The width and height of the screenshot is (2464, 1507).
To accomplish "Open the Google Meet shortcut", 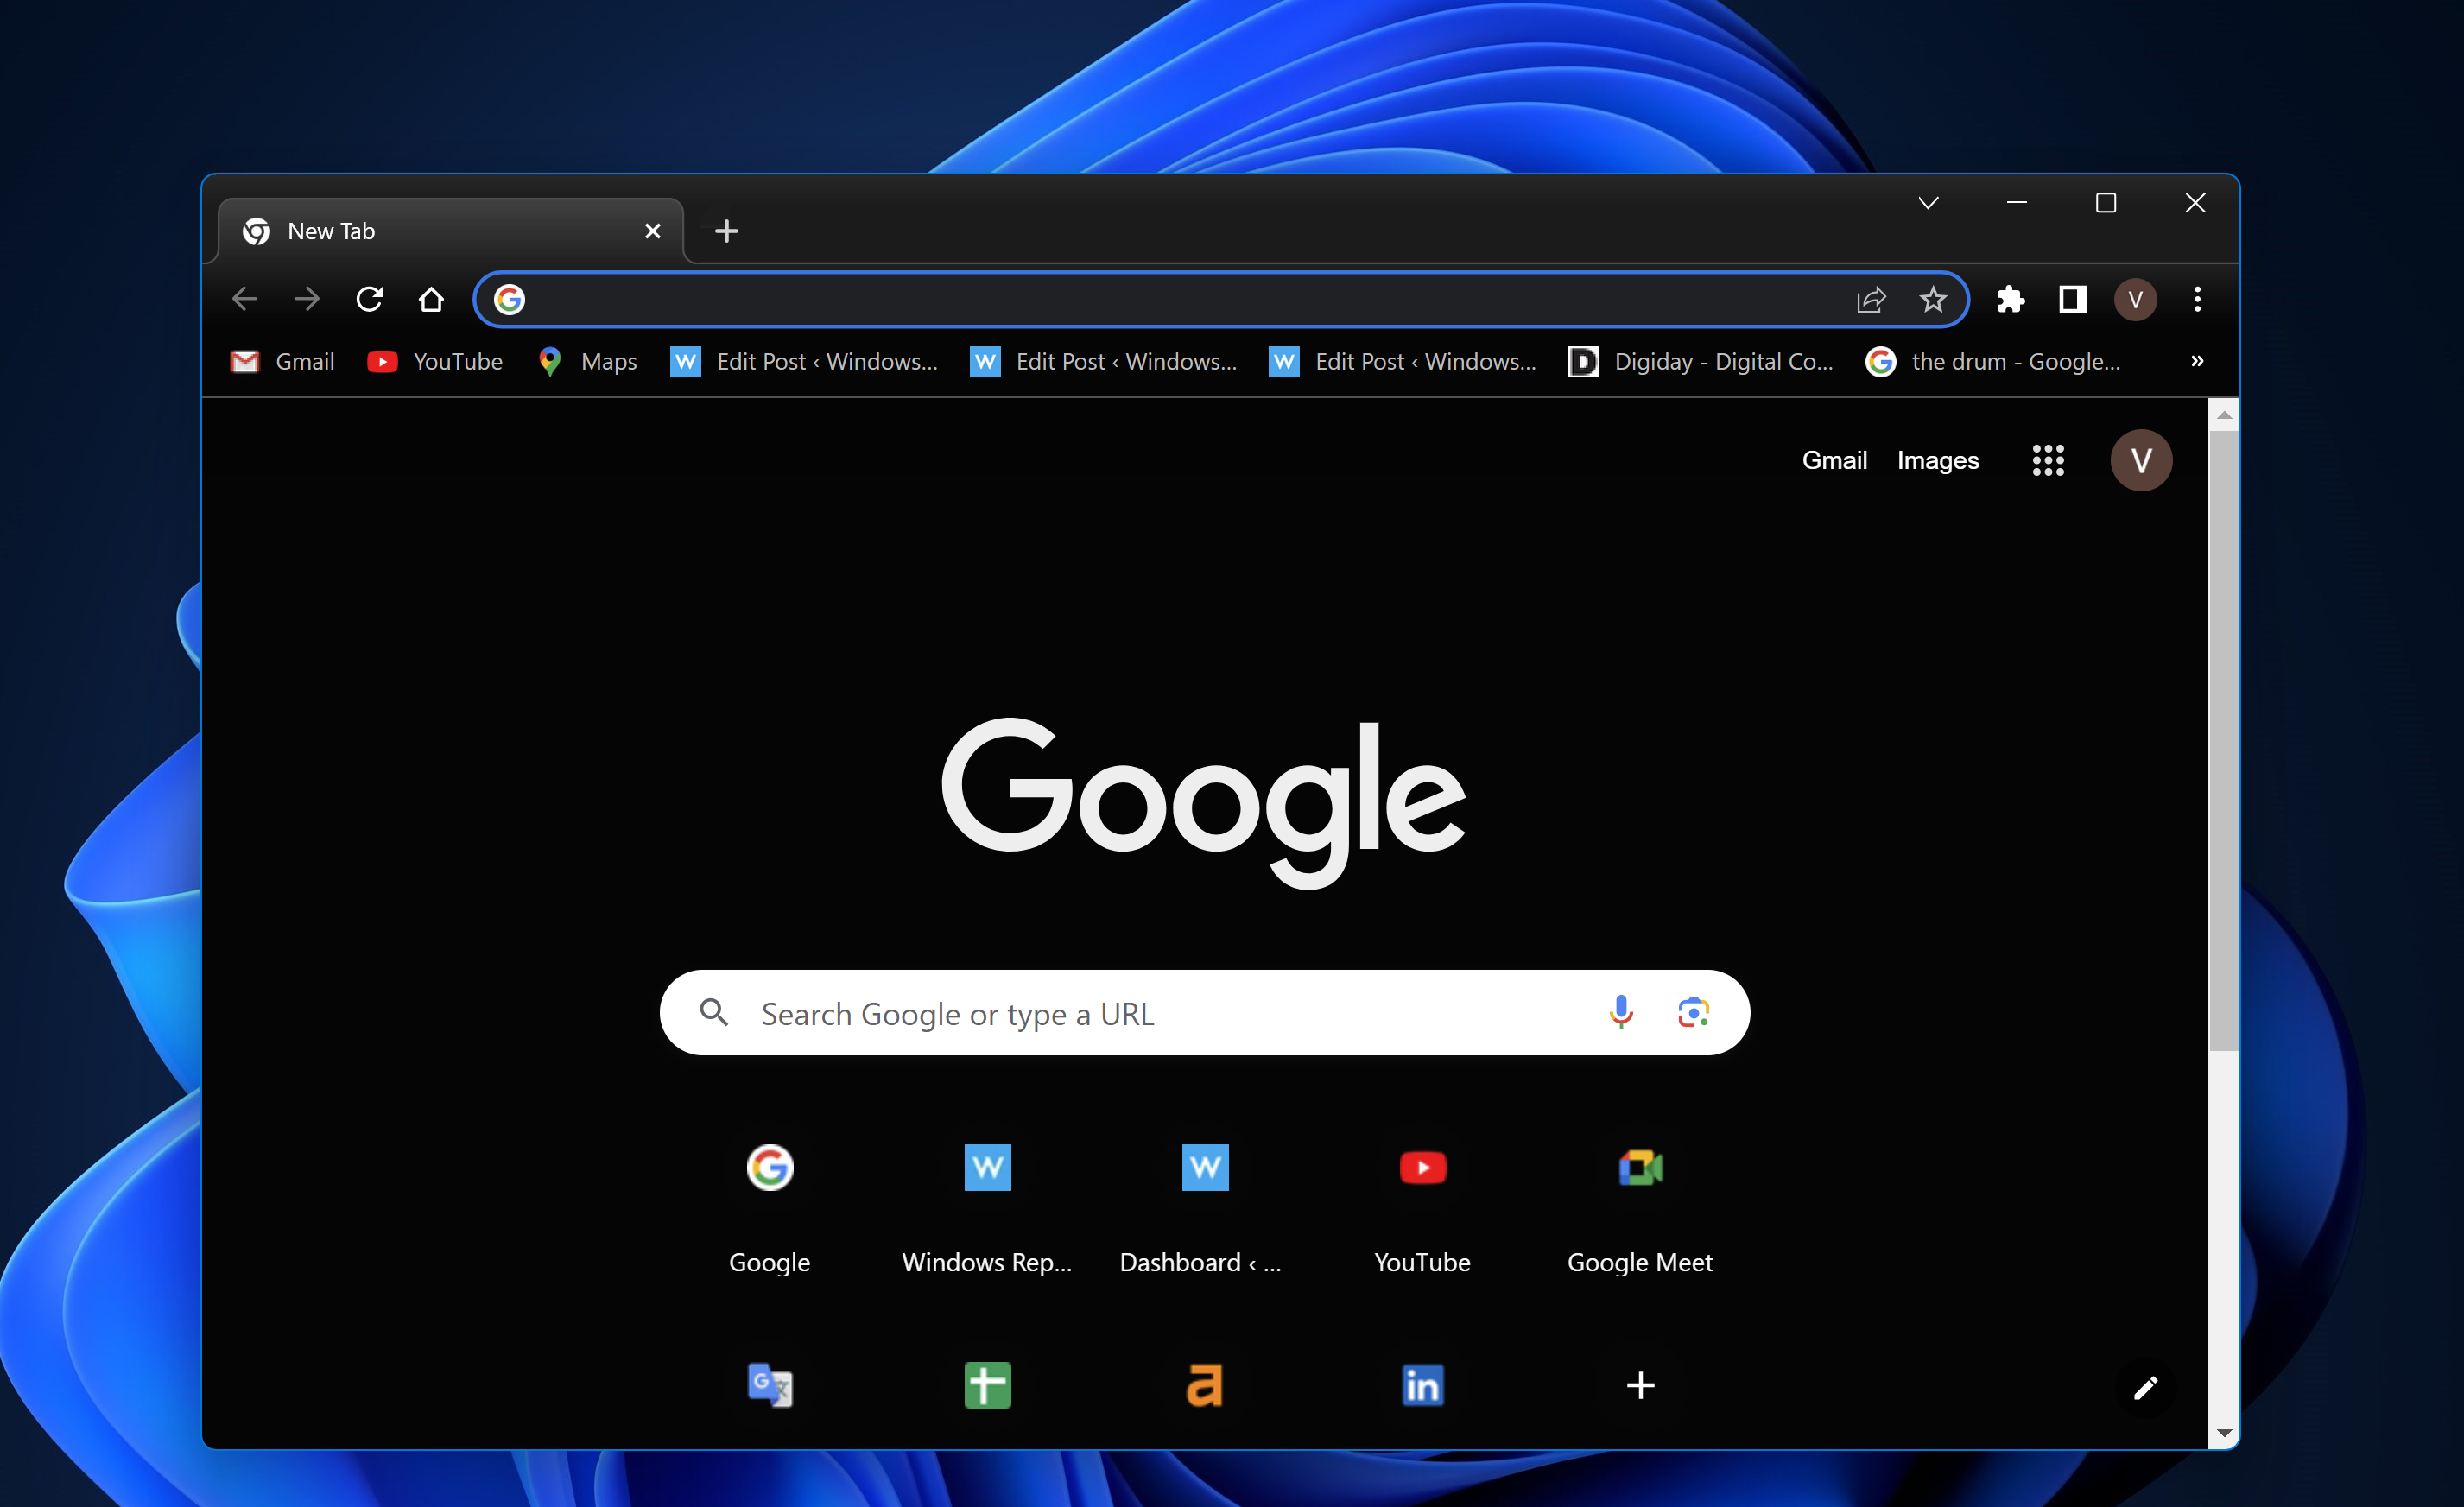I will click(1640, 1207).
